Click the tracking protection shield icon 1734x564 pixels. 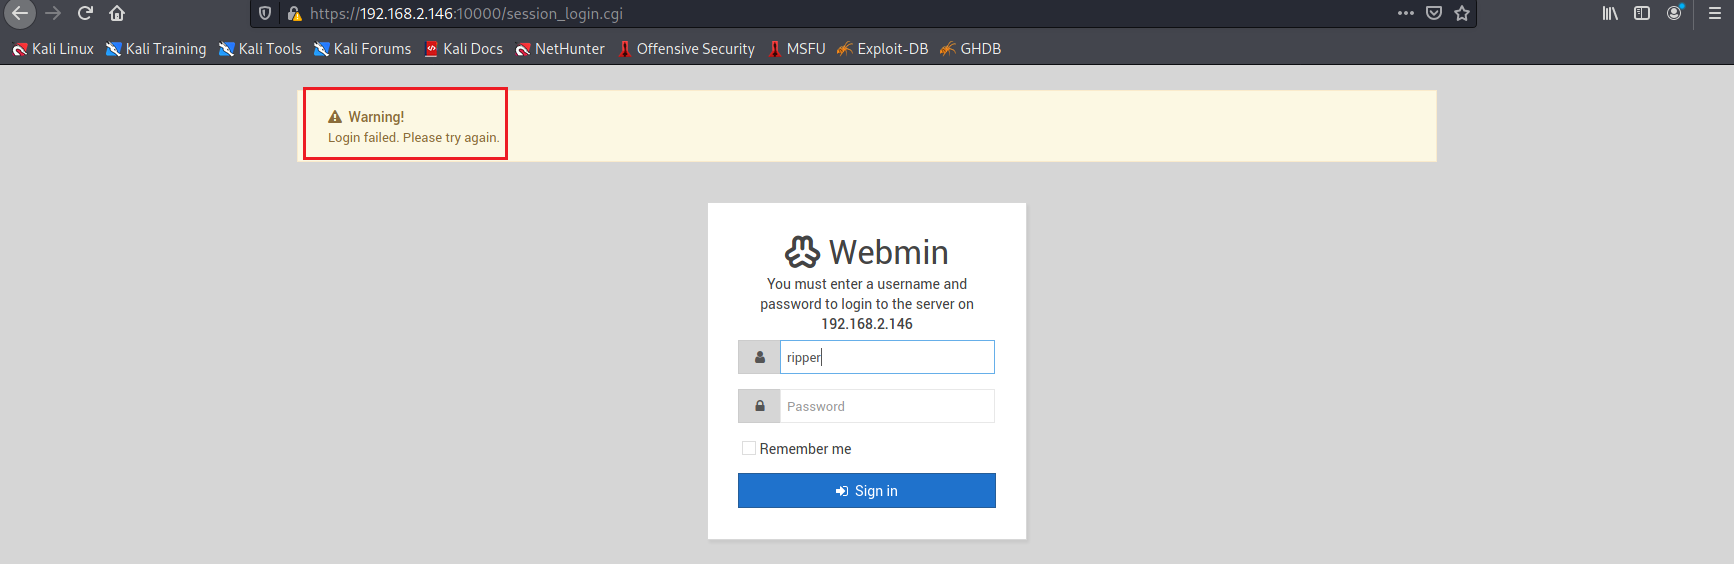[265, 13]
